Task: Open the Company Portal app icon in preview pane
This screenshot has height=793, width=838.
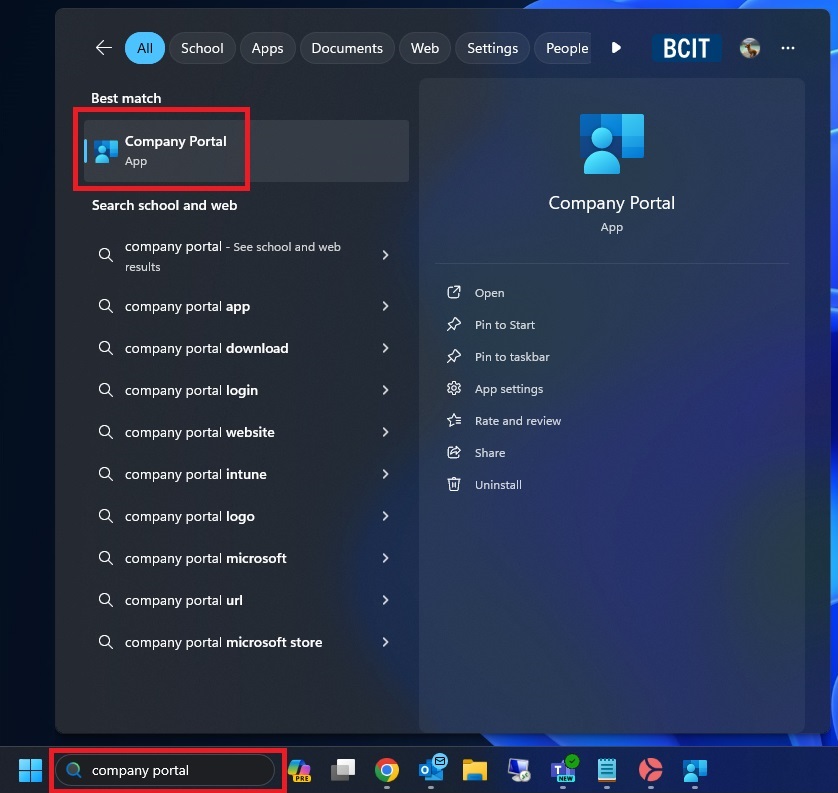Action: coord(611,146)
